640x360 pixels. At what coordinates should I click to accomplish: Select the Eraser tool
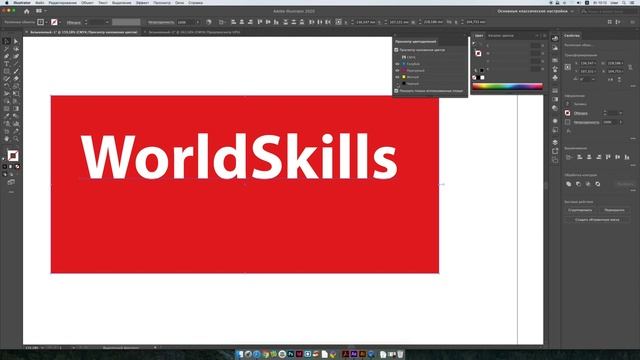coord(16,79)
